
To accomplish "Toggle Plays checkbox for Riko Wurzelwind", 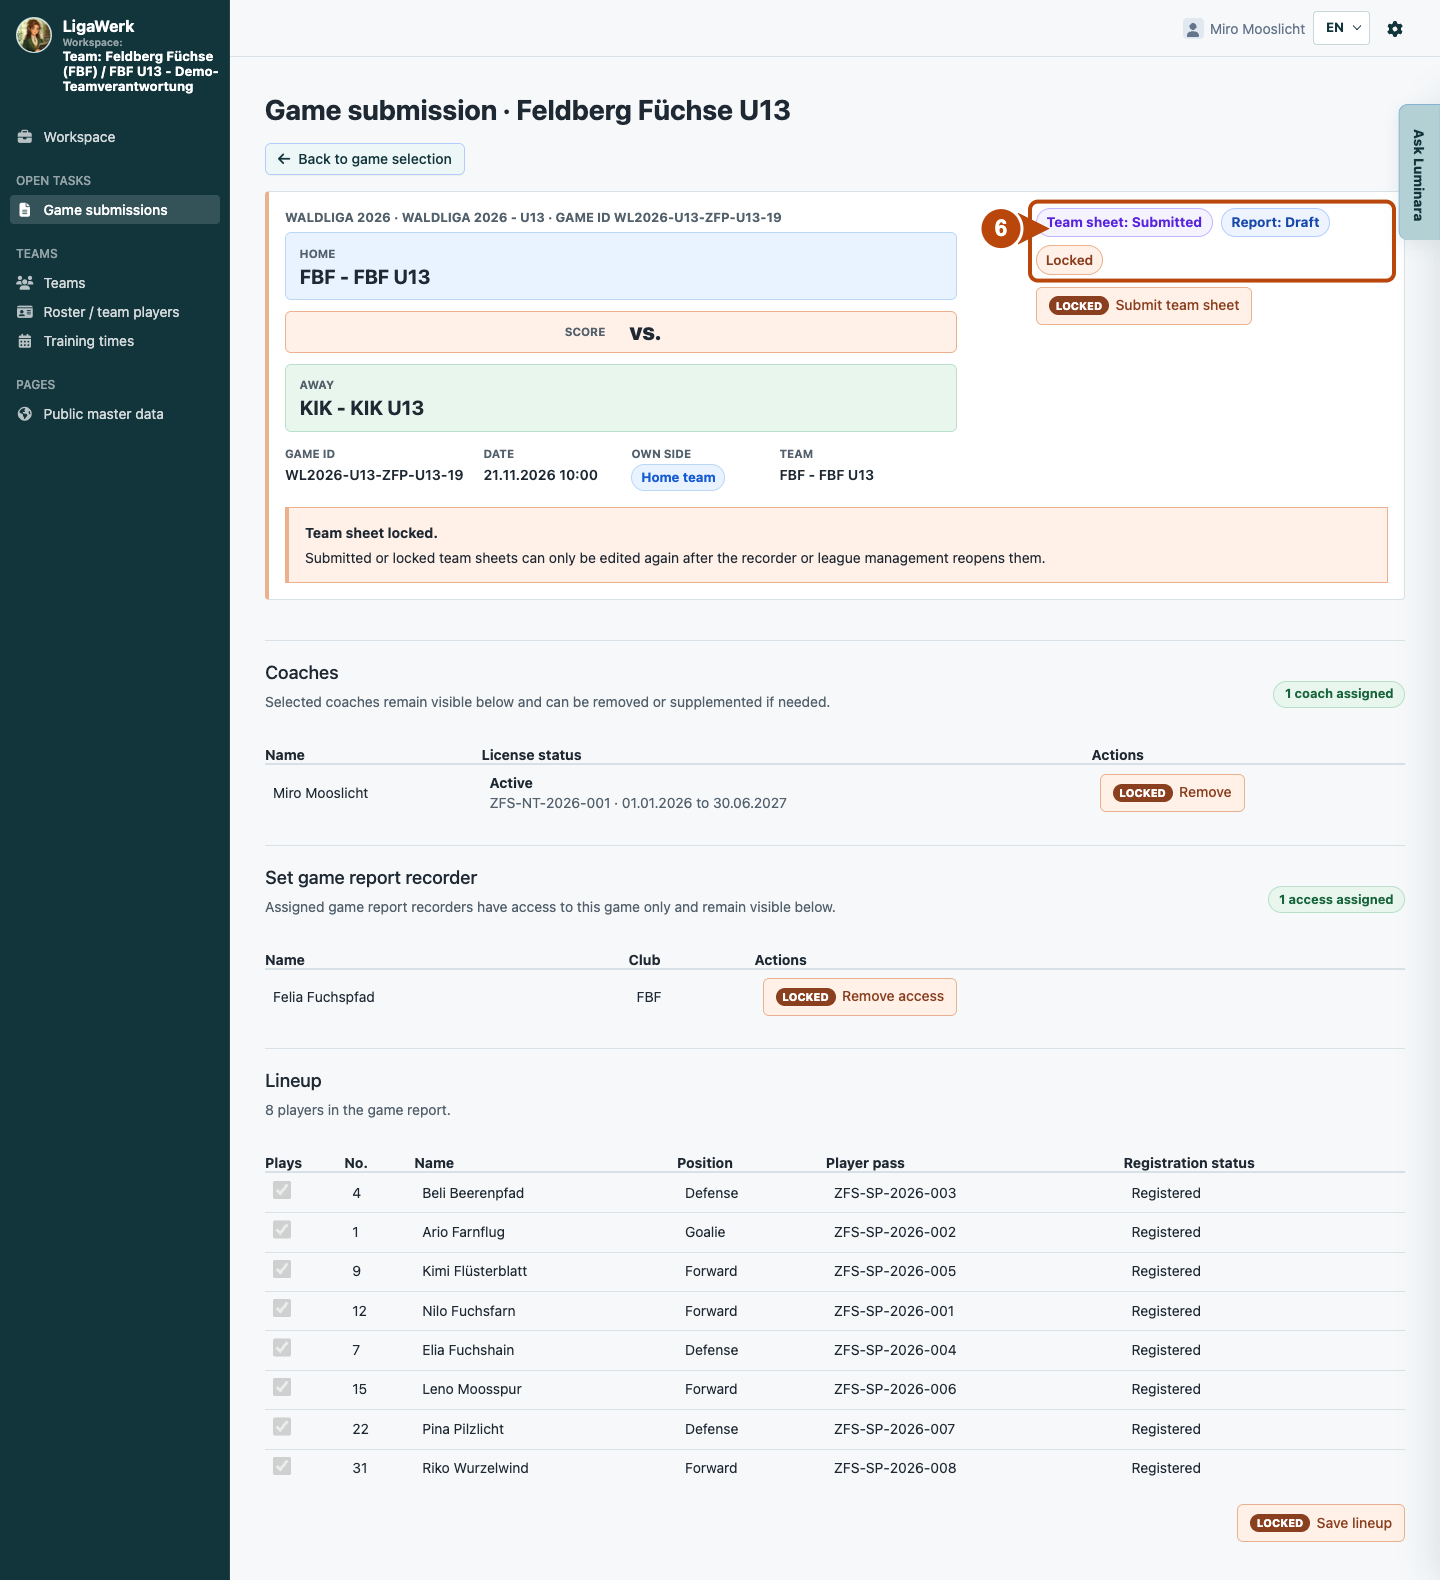I will pyautogui.click(x=282, y=1466).
